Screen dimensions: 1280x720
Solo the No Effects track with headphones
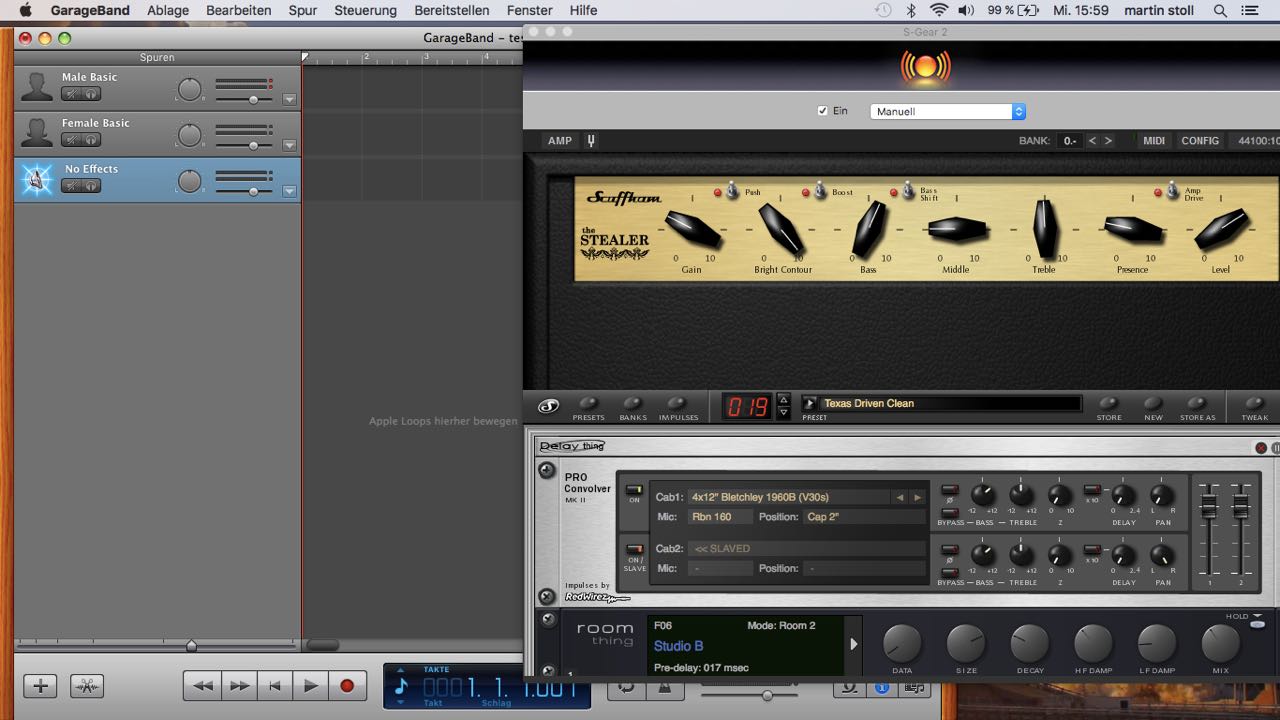(x=91, y=186)
